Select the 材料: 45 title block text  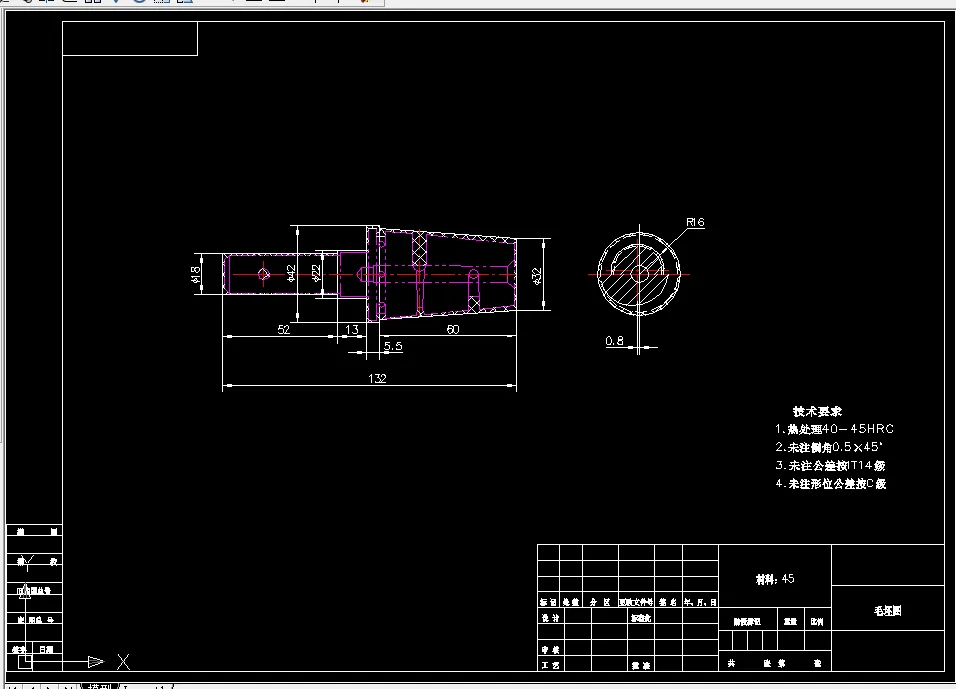tap(775, 579)
